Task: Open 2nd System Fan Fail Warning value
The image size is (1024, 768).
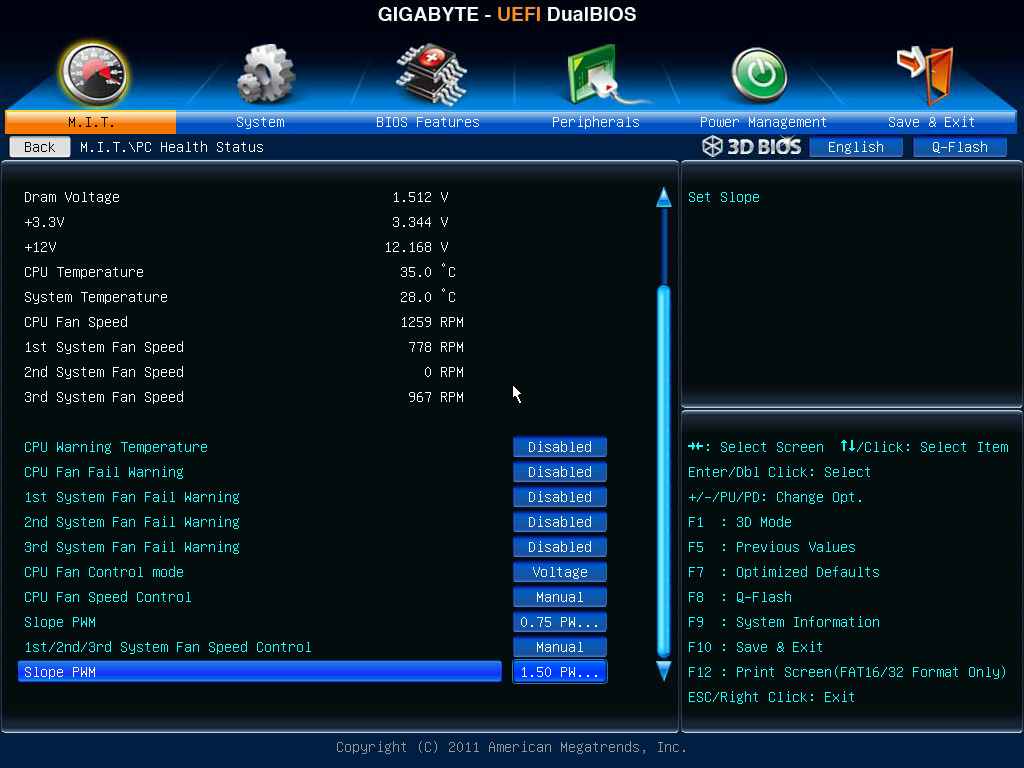Action: tap(560, 522)
